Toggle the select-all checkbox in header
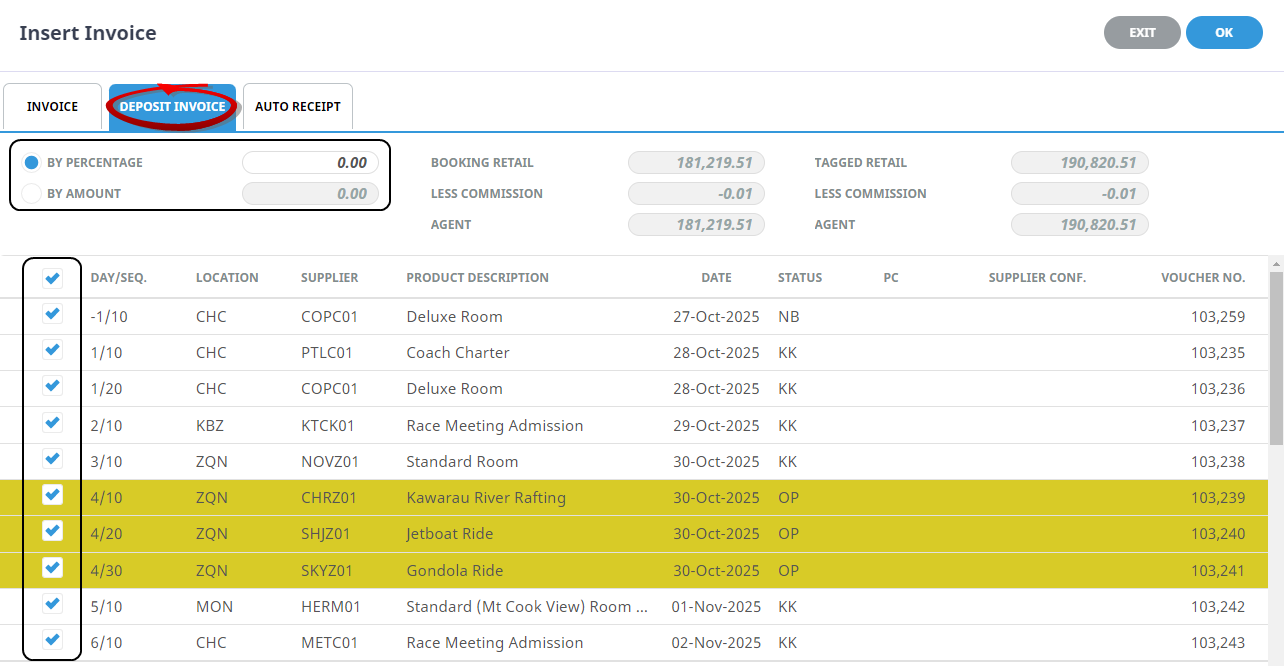Screen dimensions: 1284x666 (52, 279)
